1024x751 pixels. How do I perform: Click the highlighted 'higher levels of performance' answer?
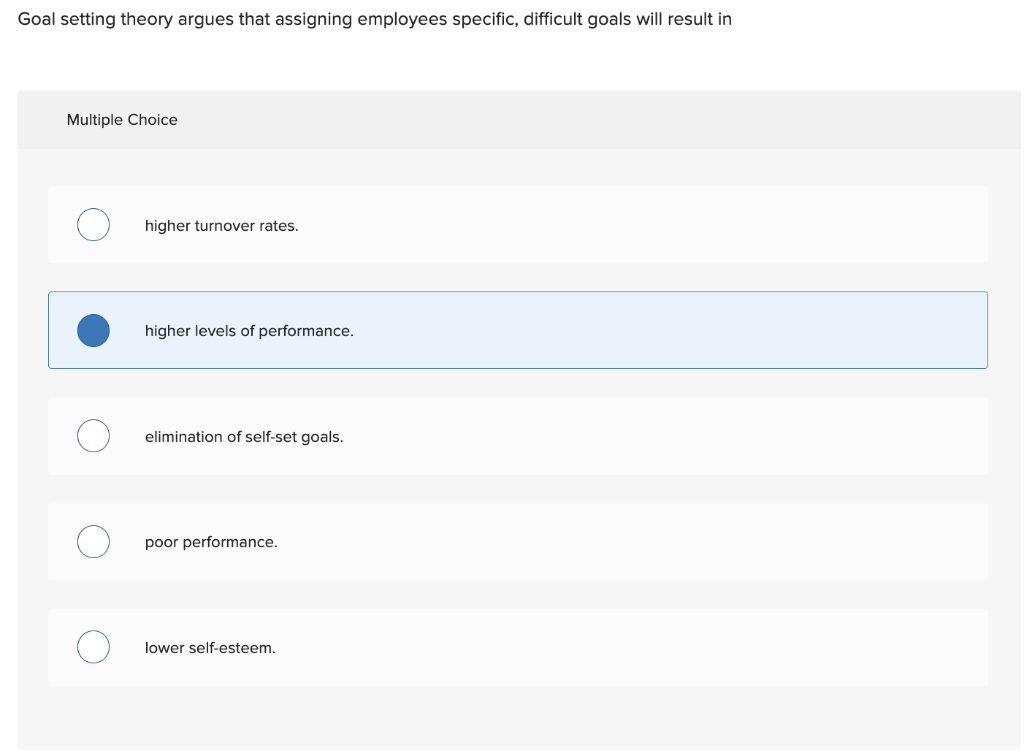(518, 330)
